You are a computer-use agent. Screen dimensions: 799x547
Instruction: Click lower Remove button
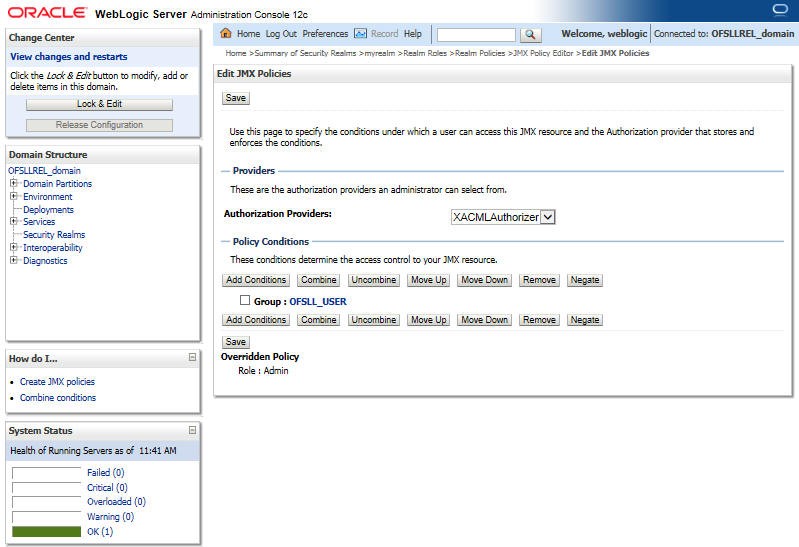pyautogui.click(x=539, y=320)
